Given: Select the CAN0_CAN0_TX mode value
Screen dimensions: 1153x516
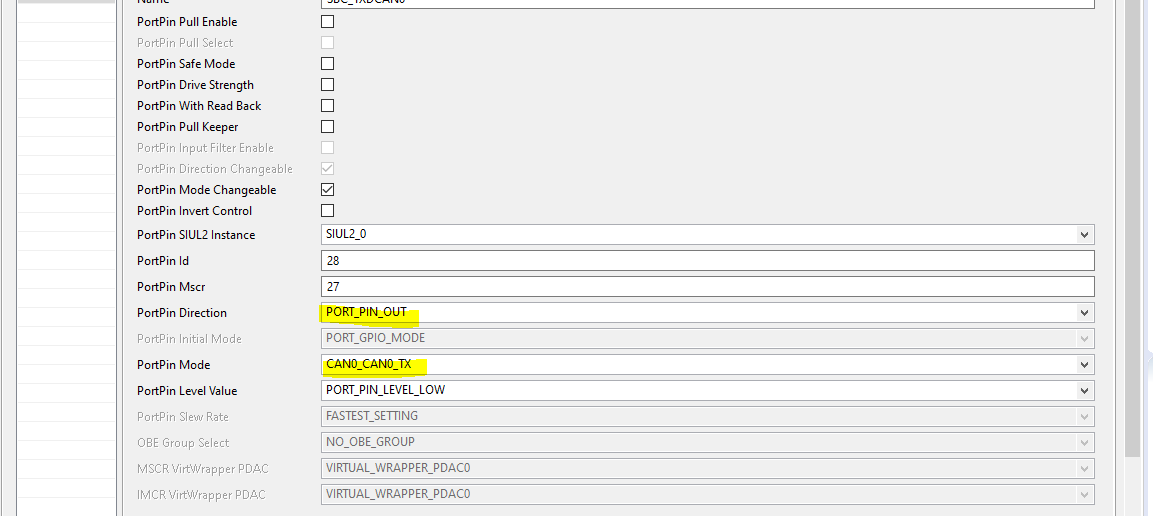Looking at the screenshot, I should point(368,365).
